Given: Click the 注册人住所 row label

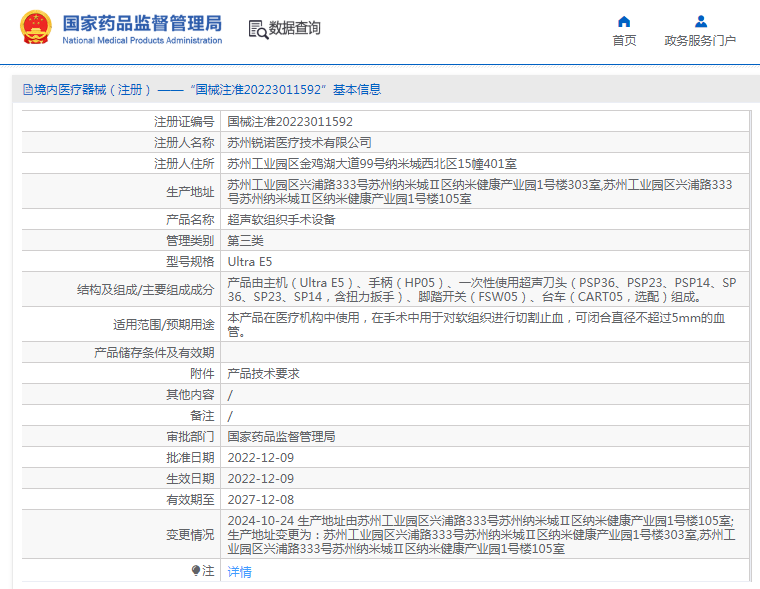Looking at the screenshot, I should [184, 164].
